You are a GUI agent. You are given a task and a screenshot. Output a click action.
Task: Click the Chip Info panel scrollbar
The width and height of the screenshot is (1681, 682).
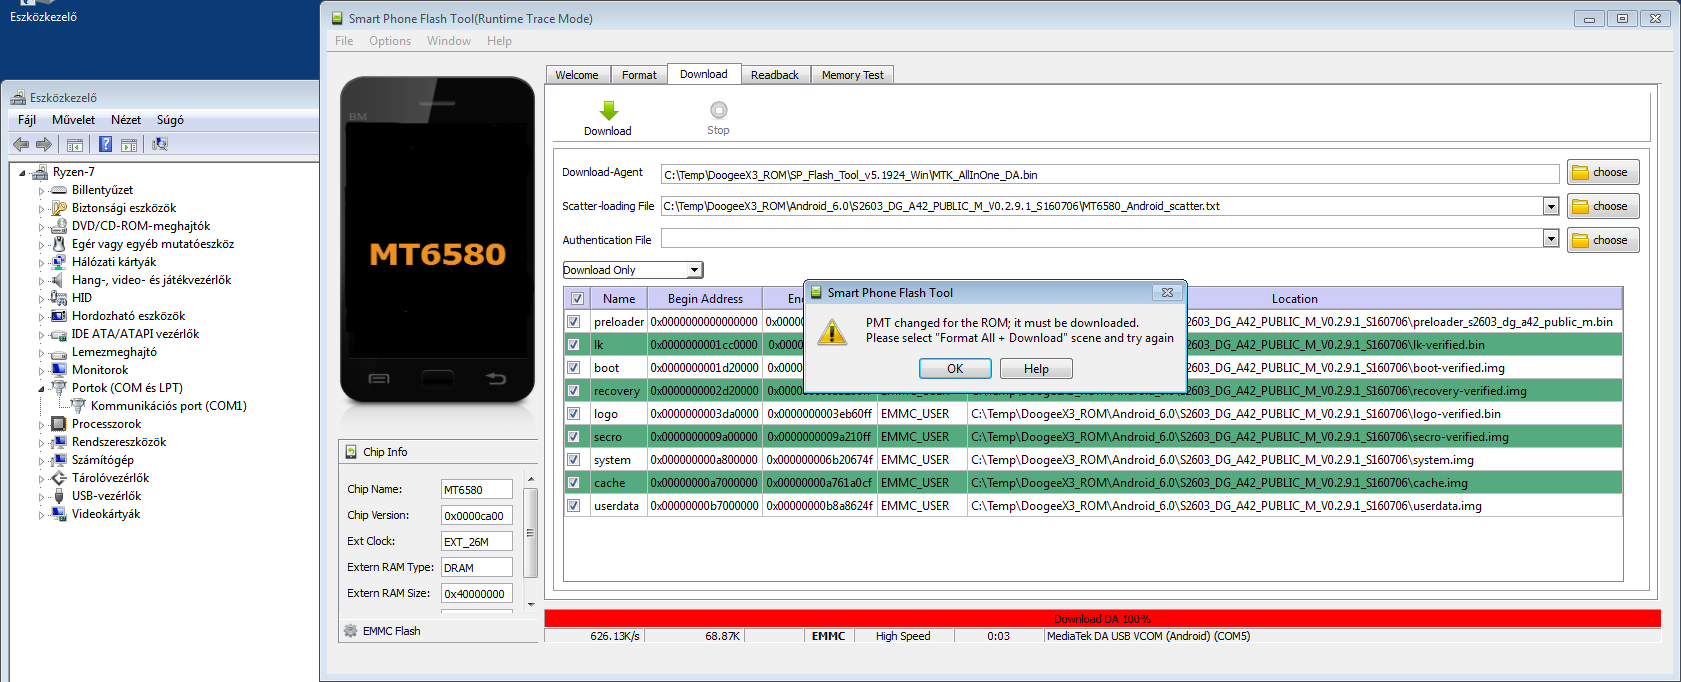click(x=530, y=532)
